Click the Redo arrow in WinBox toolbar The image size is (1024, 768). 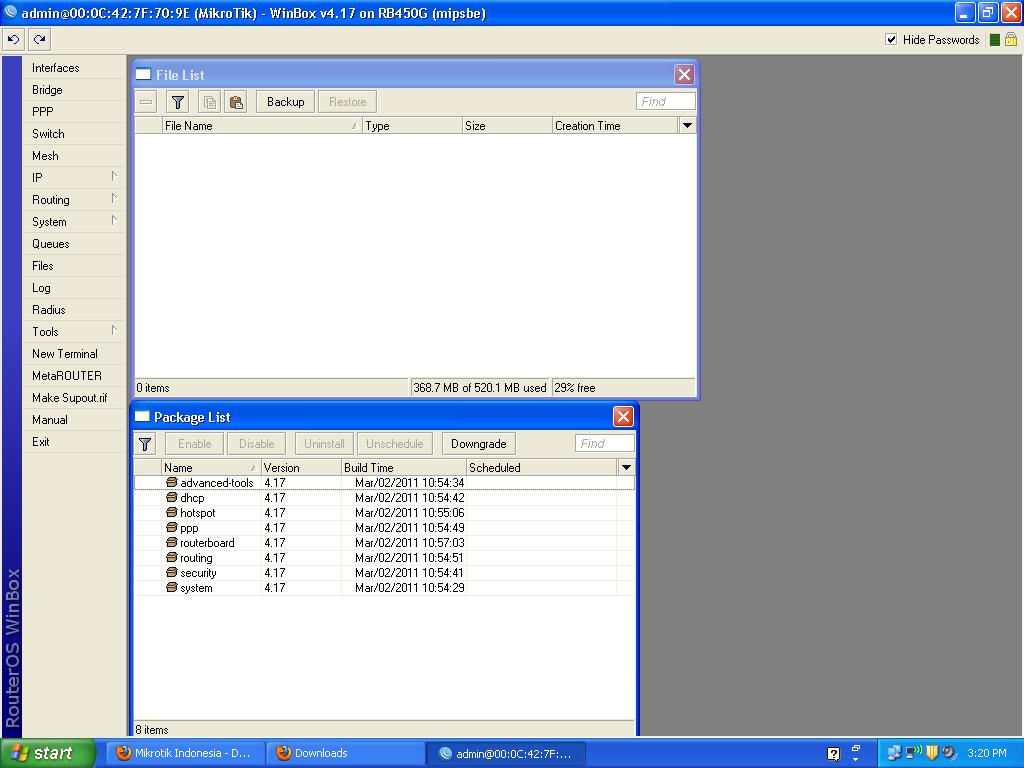pyautogui.click(x=40, y=40)
